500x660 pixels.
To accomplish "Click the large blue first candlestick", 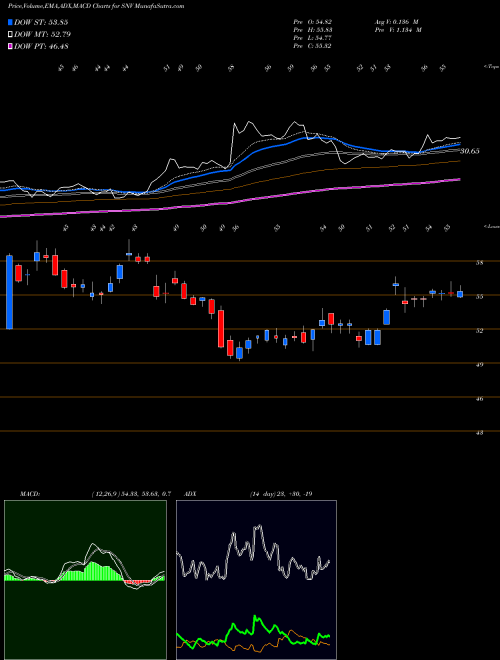I will coord(9,292).
